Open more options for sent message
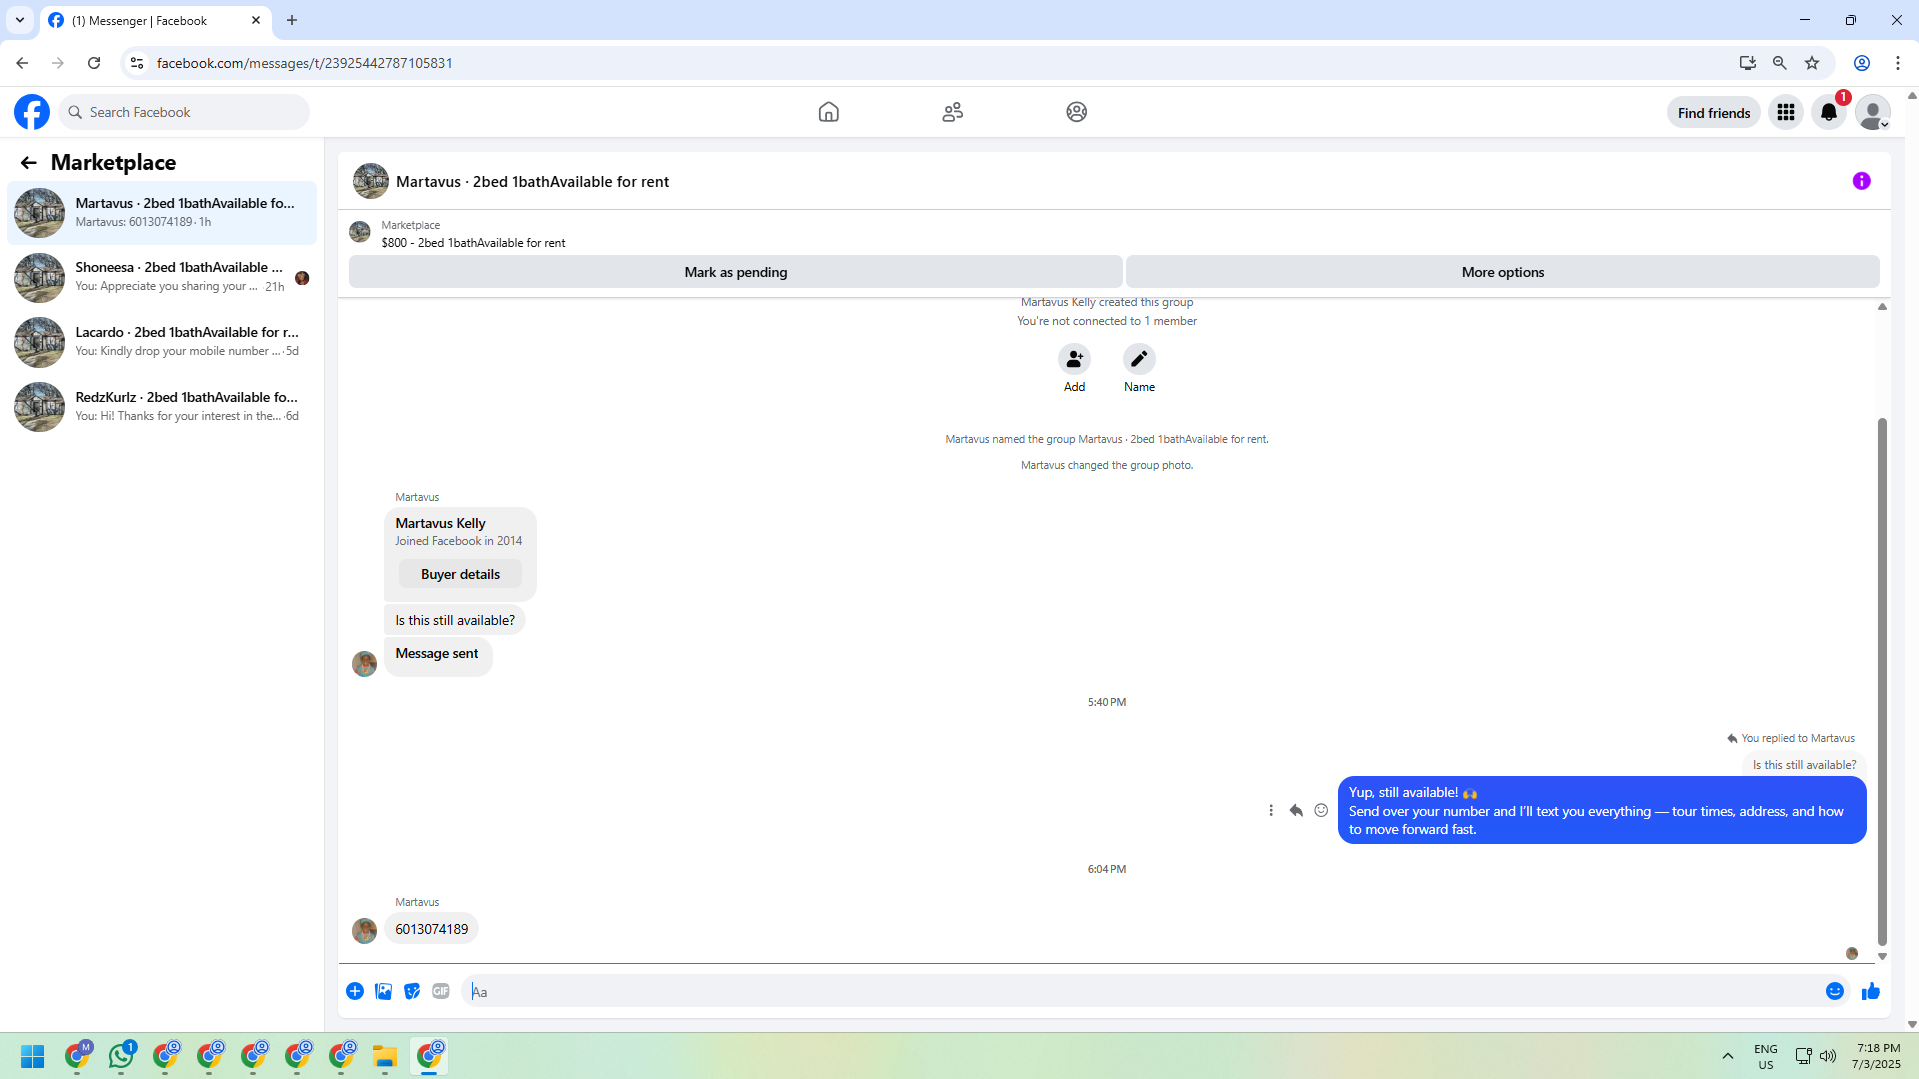 click(x=1271, y=810)
